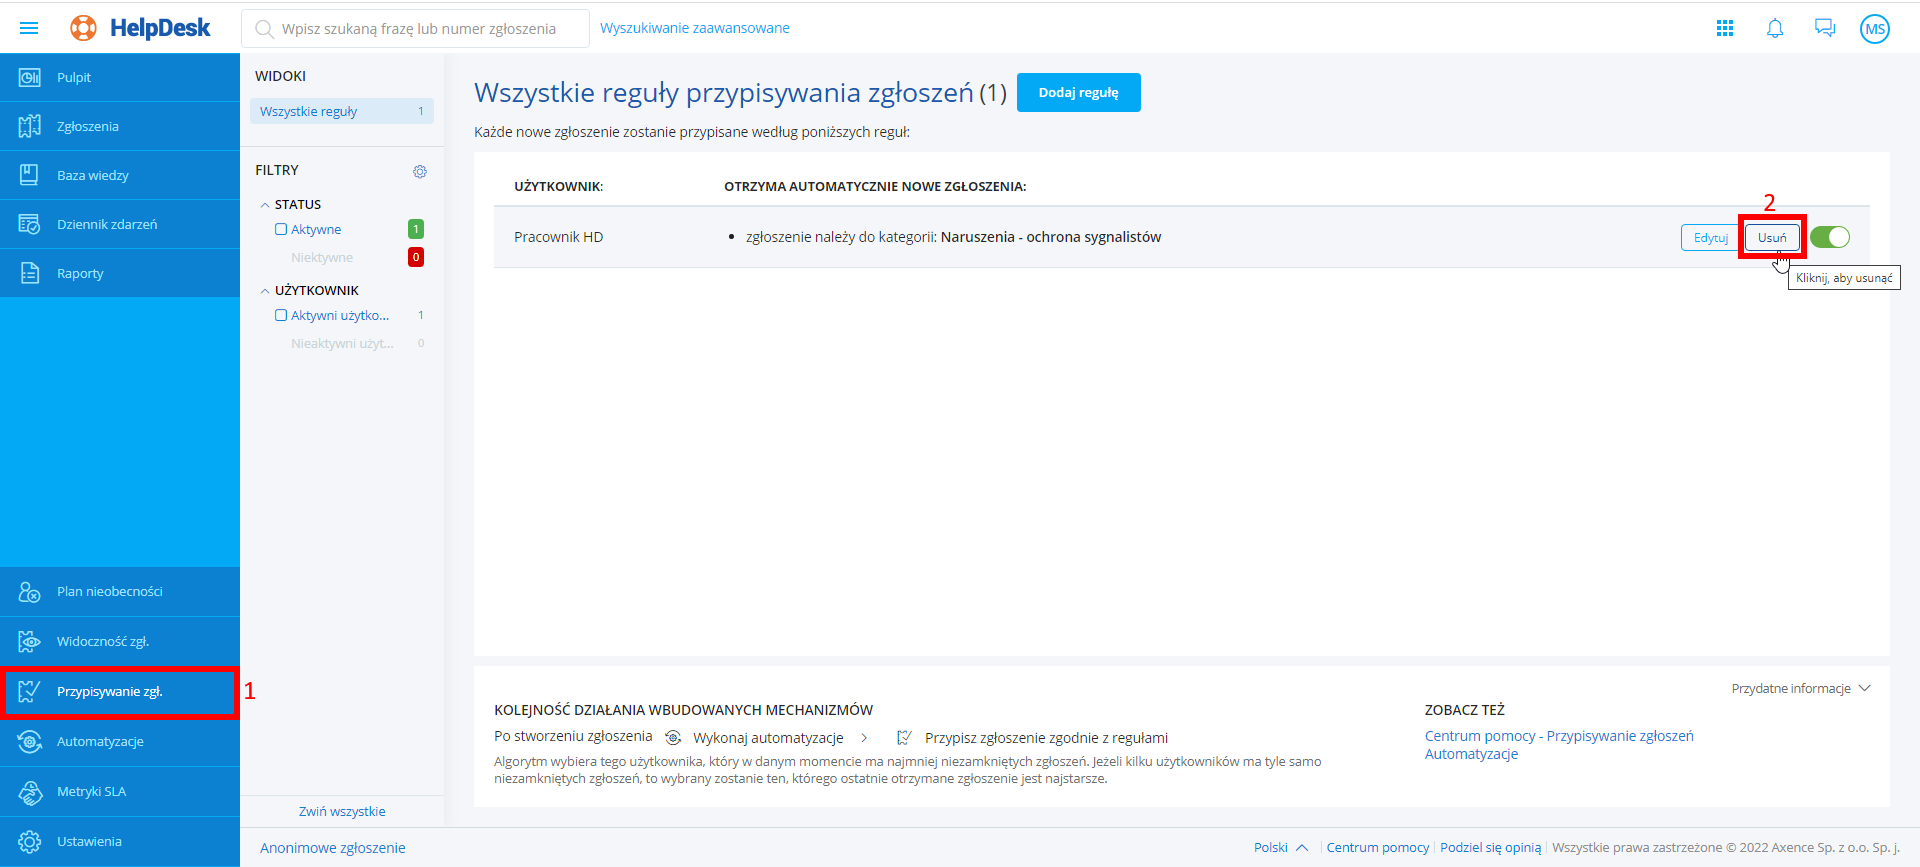Open Ustawienia in the sidebar

[89, 841]
